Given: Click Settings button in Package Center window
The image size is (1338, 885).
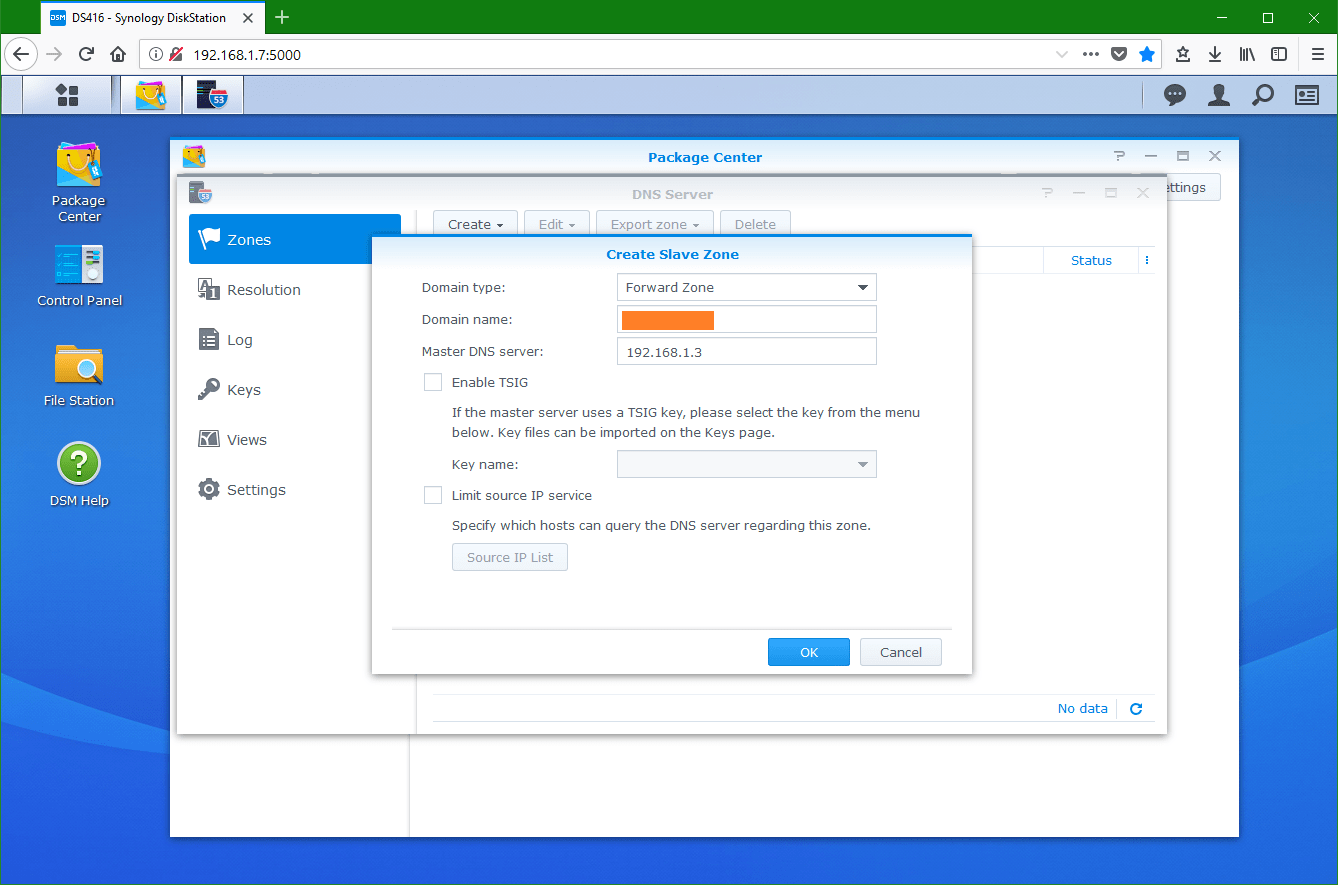Looking at the screenshot, I should point(1192,187).
